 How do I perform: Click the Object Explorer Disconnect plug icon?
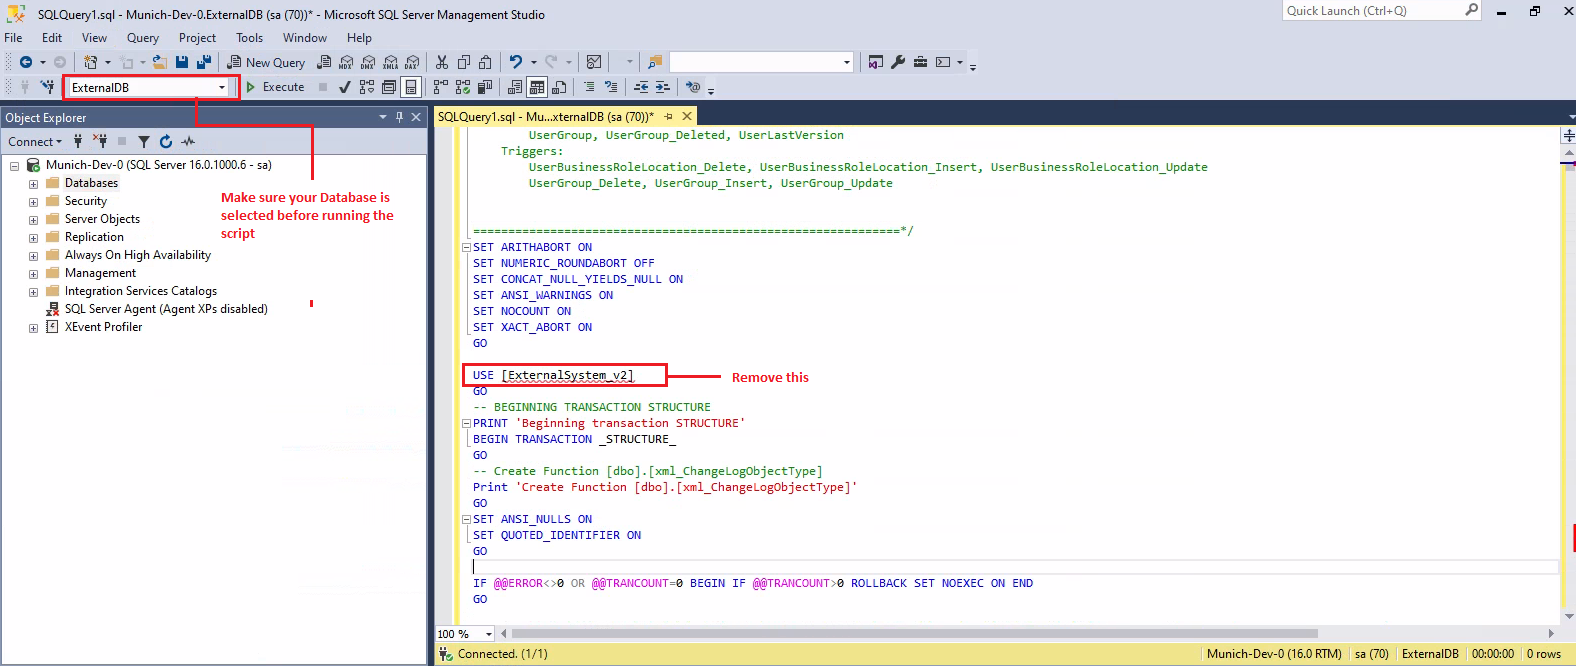[x=100, y=142]
